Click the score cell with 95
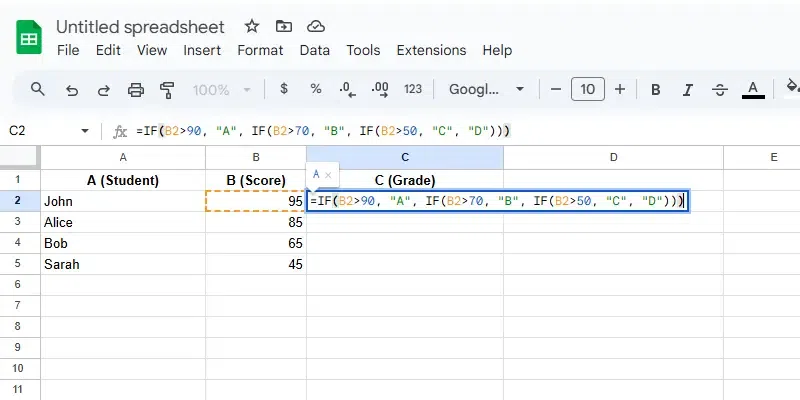Screen dimensions: 800x400 coord(256,201)
